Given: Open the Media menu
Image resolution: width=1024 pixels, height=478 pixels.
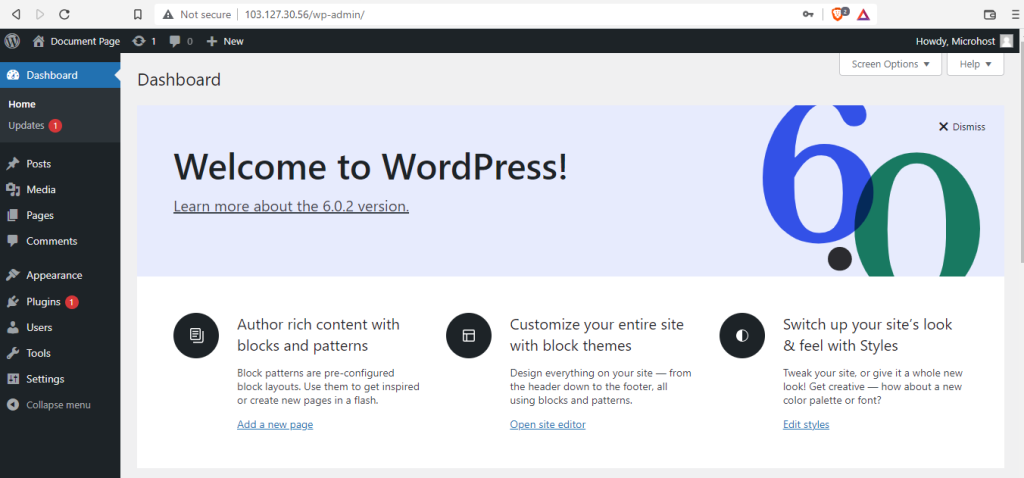Looking at the screenshot, I should [60, 189].
